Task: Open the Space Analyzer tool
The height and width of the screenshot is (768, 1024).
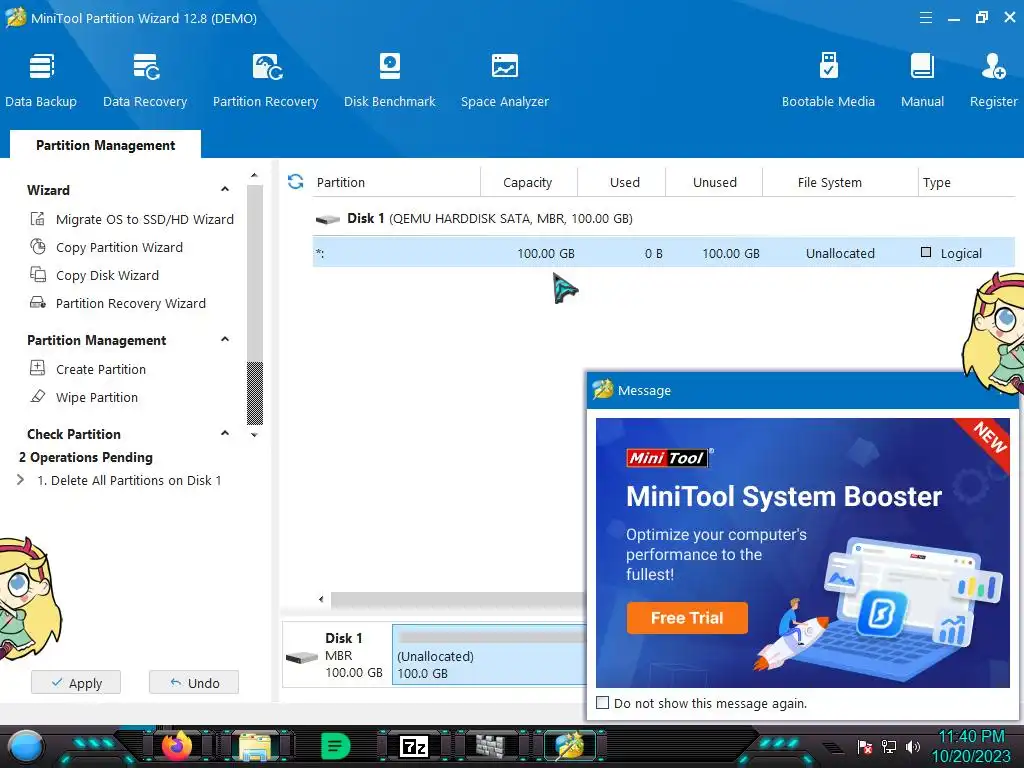Action: [x=505, y=80]
